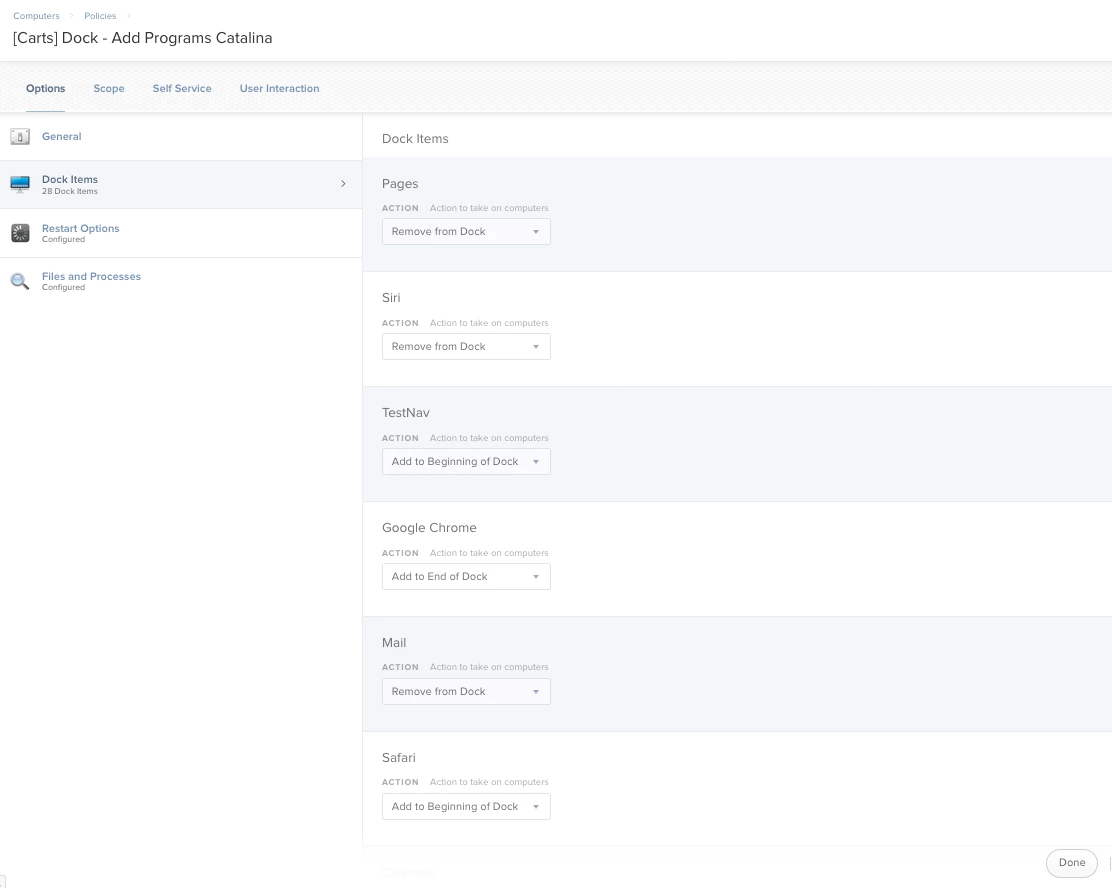Click the policy title Add Programs Catalina

[x=143, y=38]
